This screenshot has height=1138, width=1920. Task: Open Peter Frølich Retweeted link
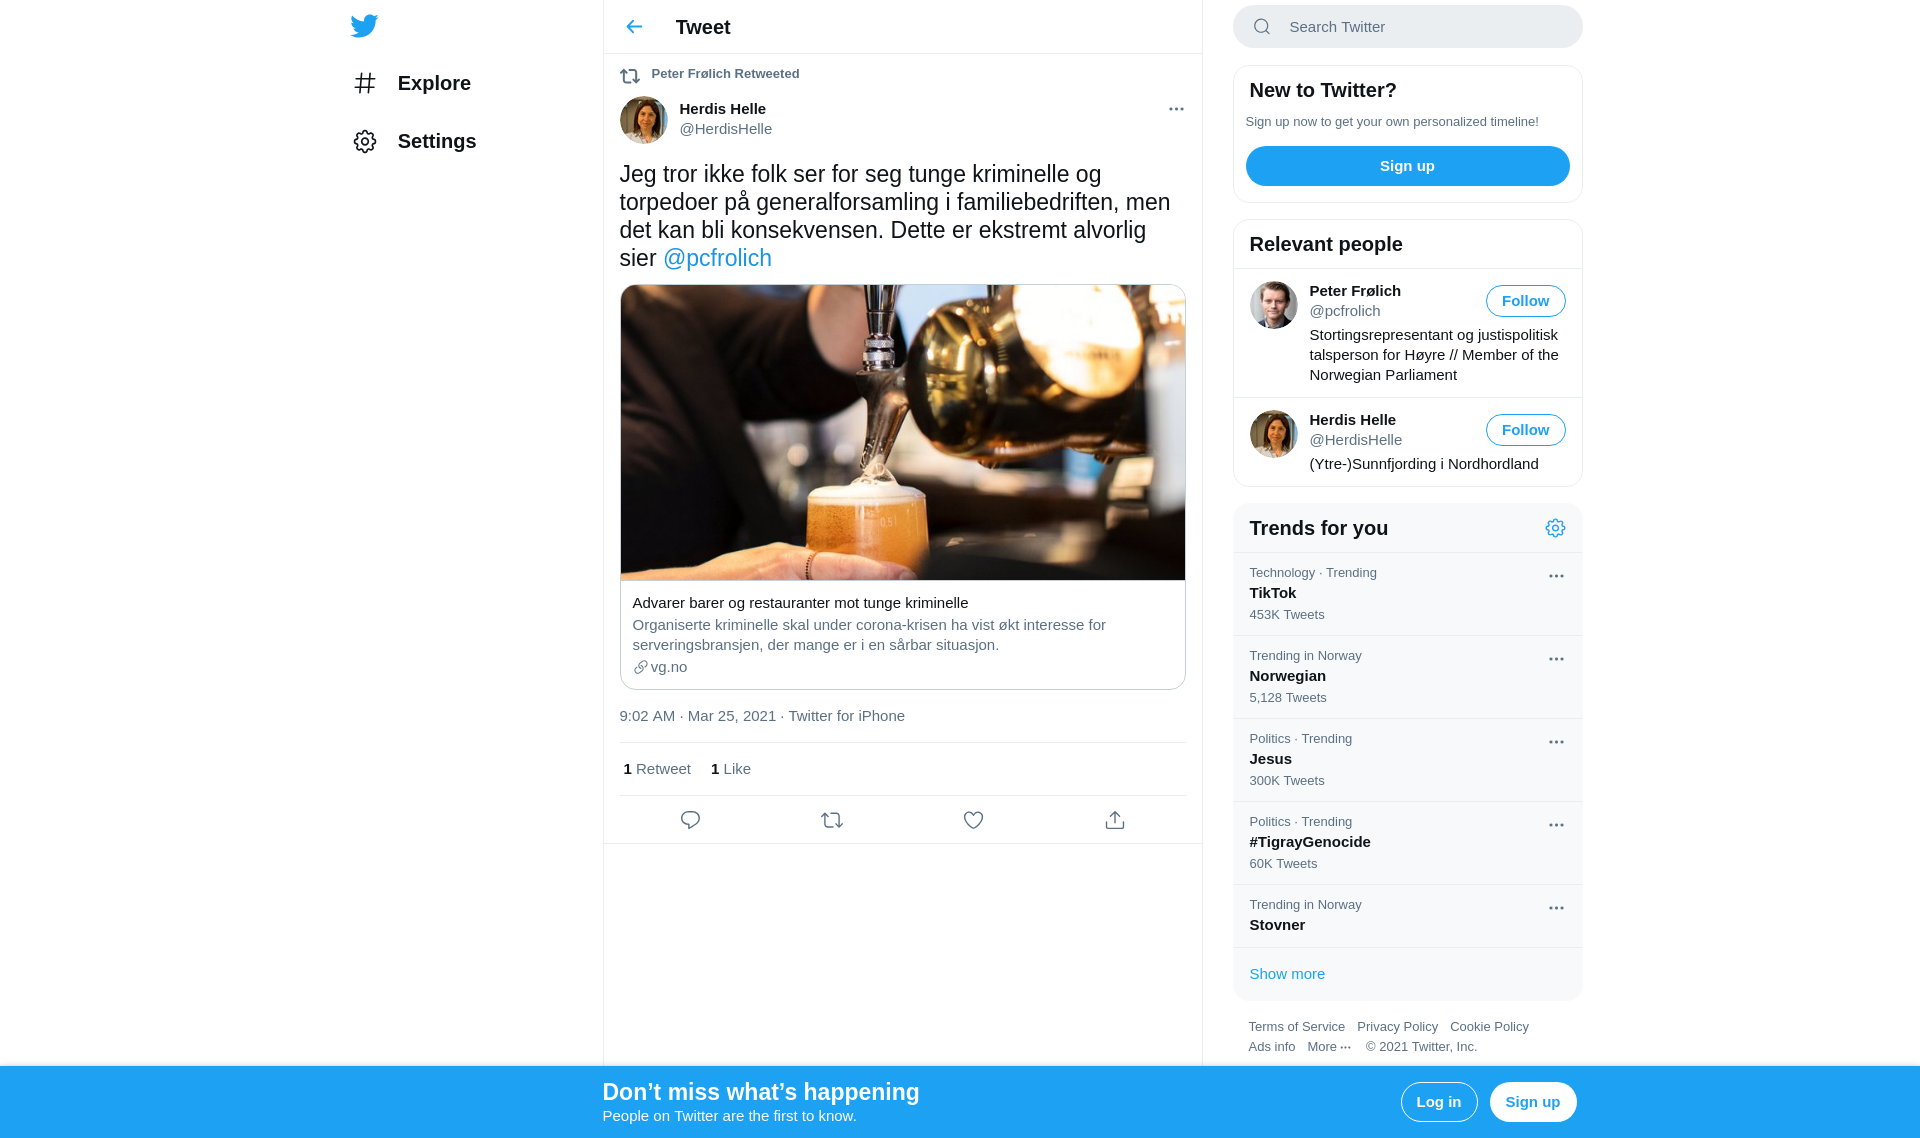[x=725, y=74]
